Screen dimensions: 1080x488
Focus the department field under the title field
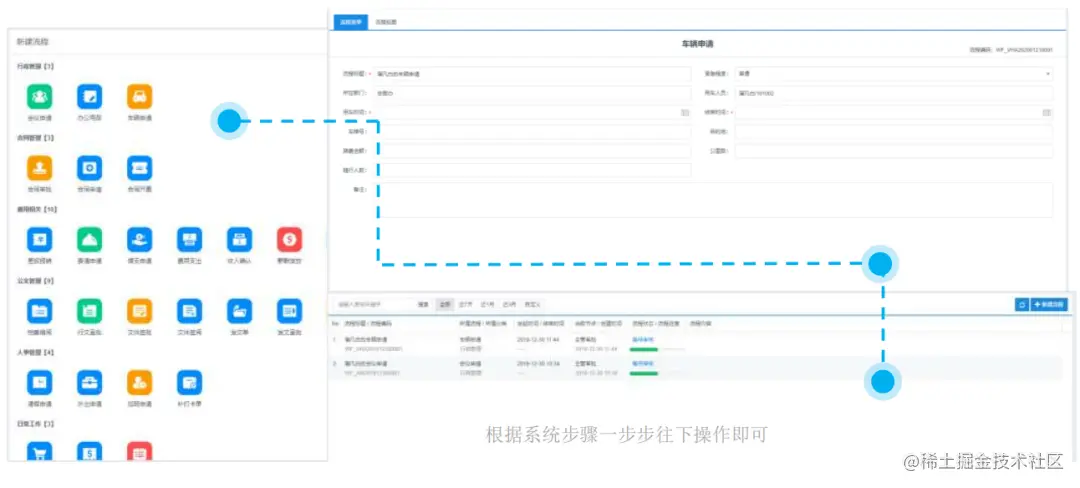tap(532, 93)
